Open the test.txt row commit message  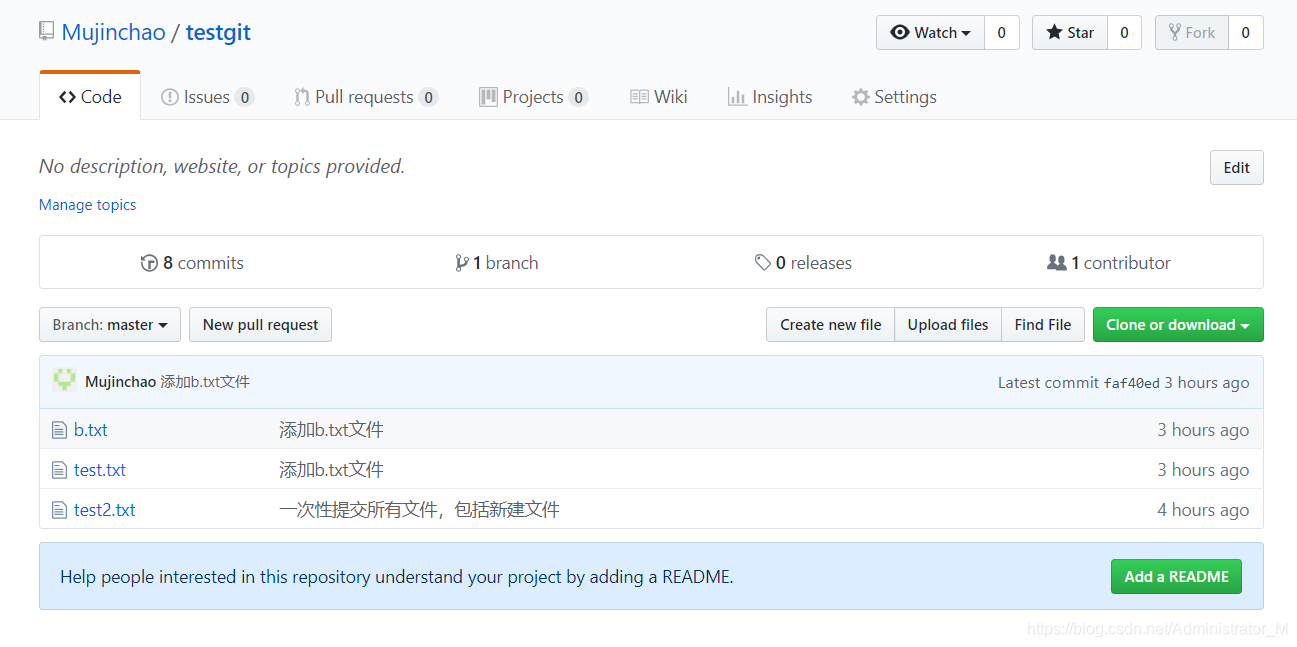[331, 470]
